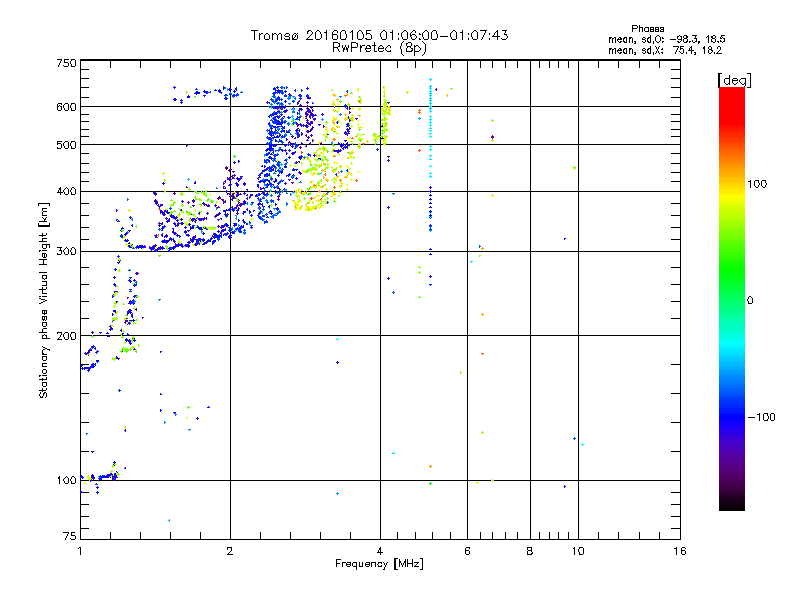Screen dimensions: 800x600
Task: Click the 'Frequency [MHz]' axis label
Action: (x=379, y=564)
